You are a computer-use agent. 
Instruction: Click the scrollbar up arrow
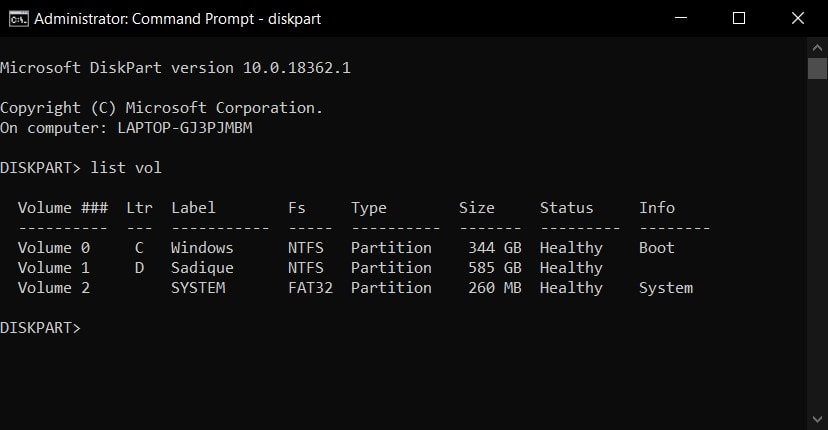coord(817,48)
